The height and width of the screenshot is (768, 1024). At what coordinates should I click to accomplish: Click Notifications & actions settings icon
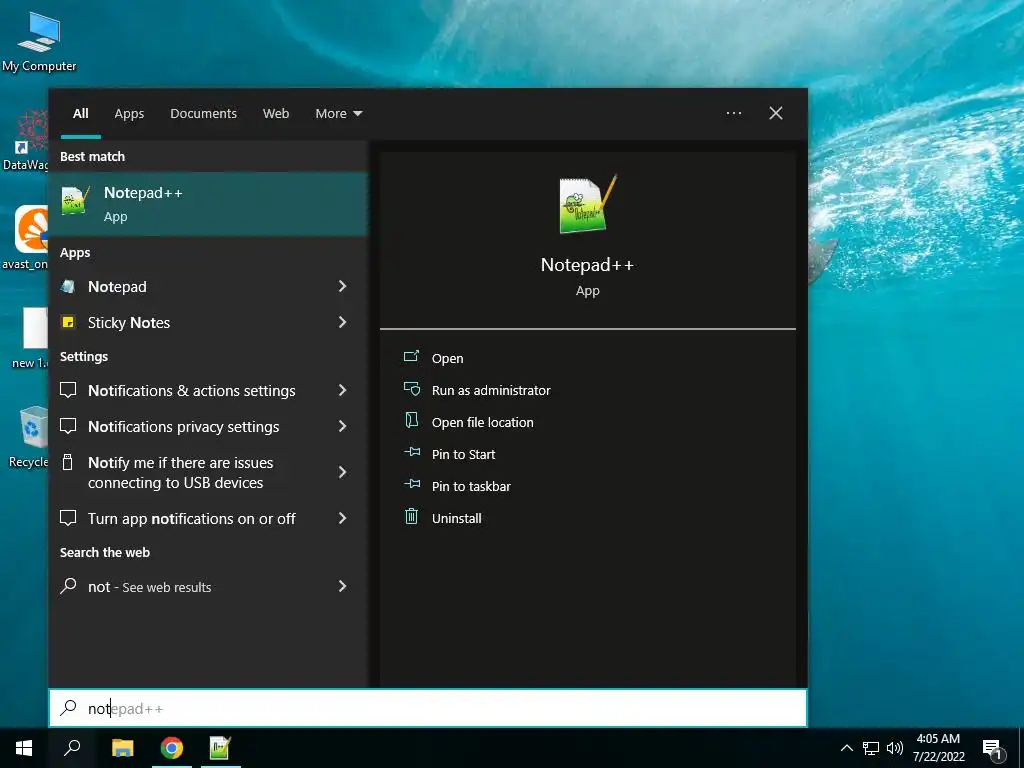point(68,390)
